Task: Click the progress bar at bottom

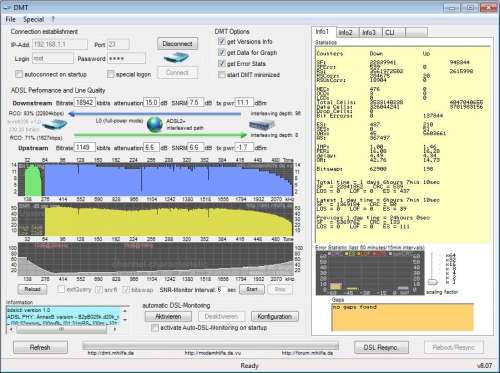Action: [211, 345]
